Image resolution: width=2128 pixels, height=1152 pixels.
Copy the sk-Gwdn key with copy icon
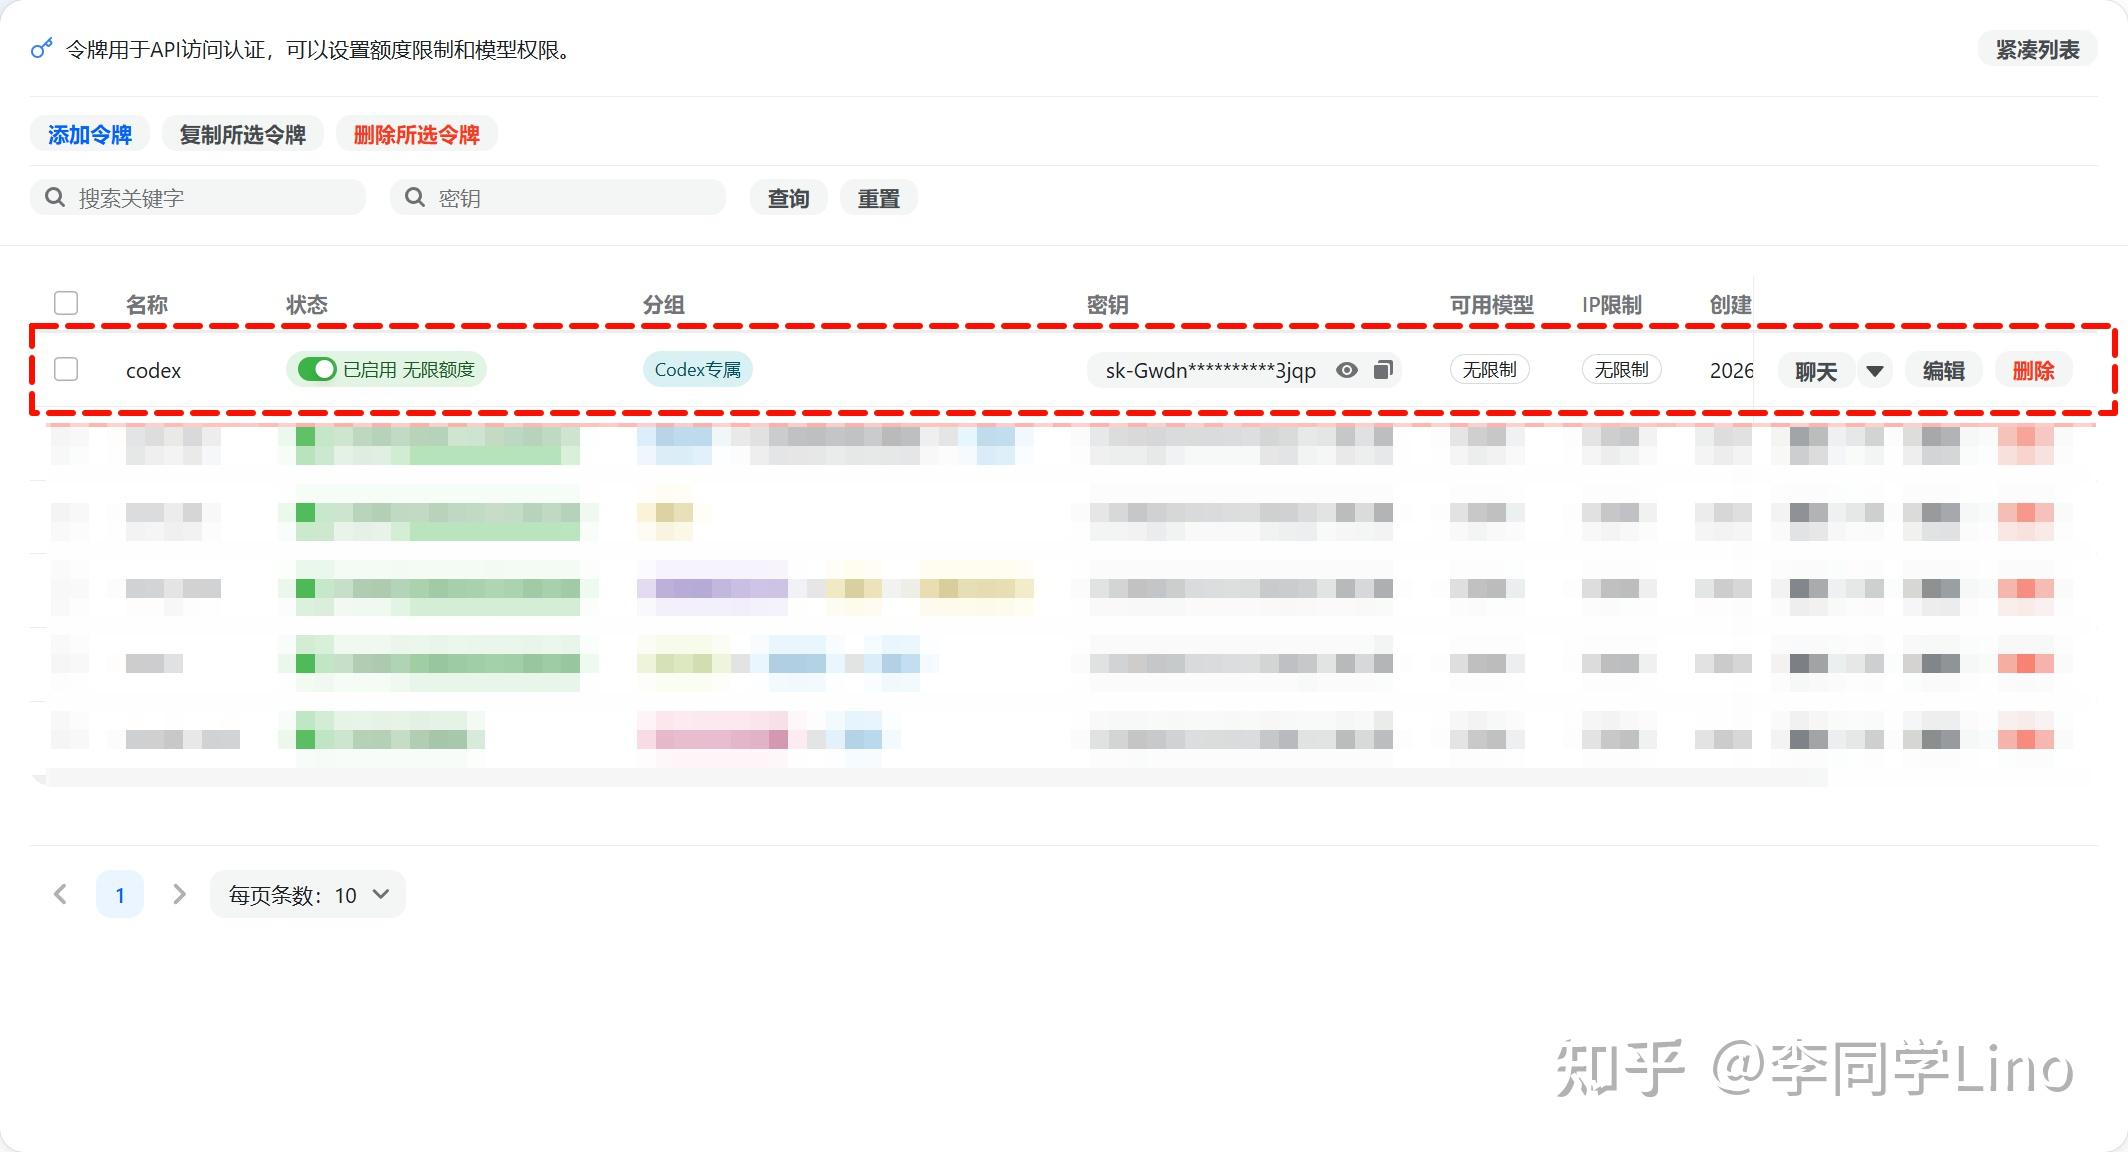[1383, 370]
